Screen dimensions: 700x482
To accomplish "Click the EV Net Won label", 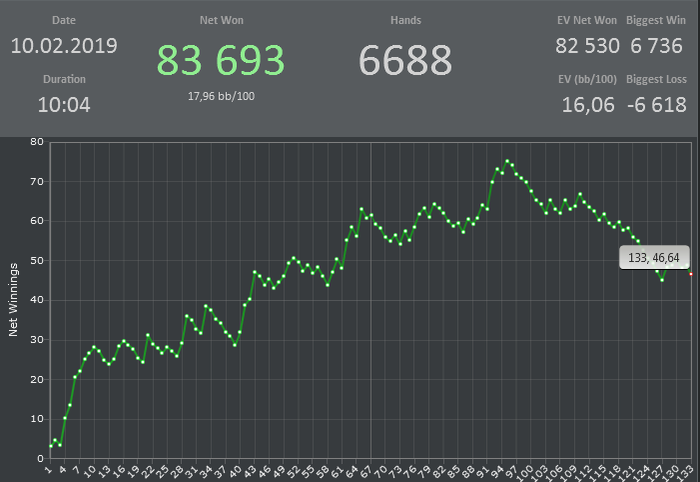I will click(x=587, y=20).
